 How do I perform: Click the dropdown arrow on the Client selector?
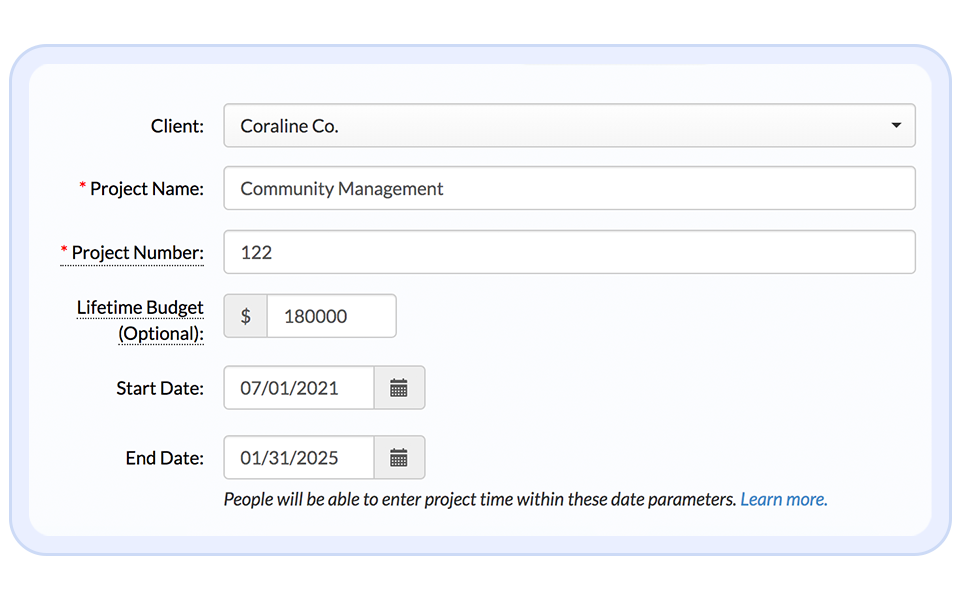click(x=896, y=125)
